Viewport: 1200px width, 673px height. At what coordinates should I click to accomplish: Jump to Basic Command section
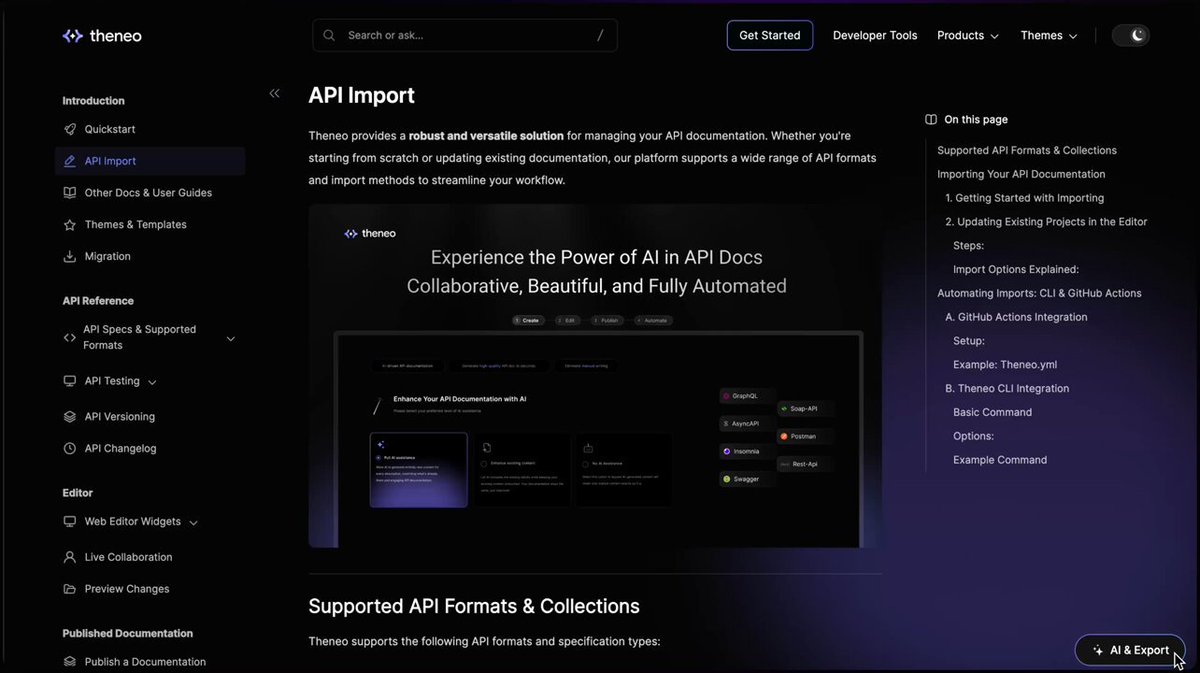(992, 413)
